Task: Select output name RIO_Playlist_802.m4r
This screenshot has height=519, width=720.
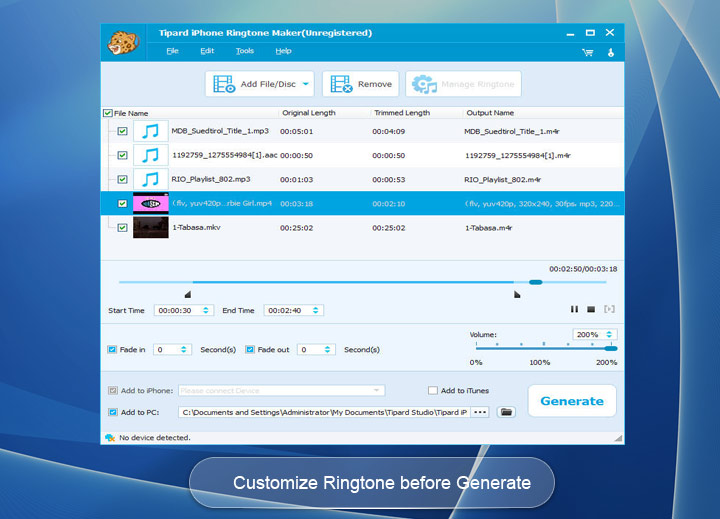Action: [502, 180]
